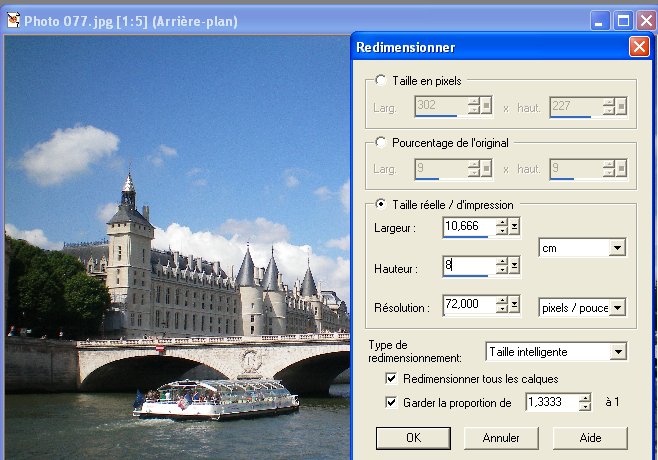Confirm resizing with the OK button

click(x=413, y=438)
